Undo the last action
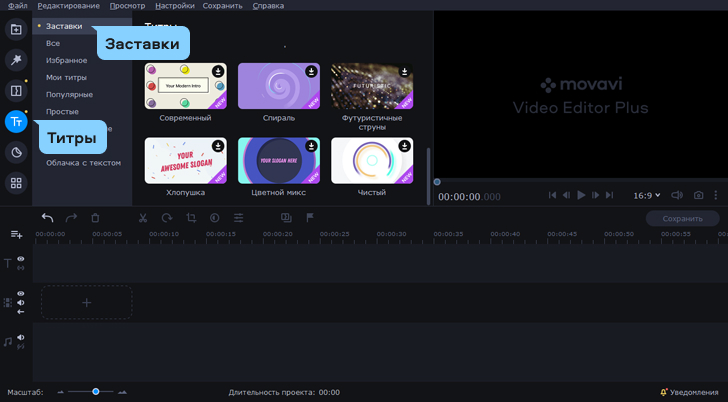728x402 pixels. [x=47, y=218]
